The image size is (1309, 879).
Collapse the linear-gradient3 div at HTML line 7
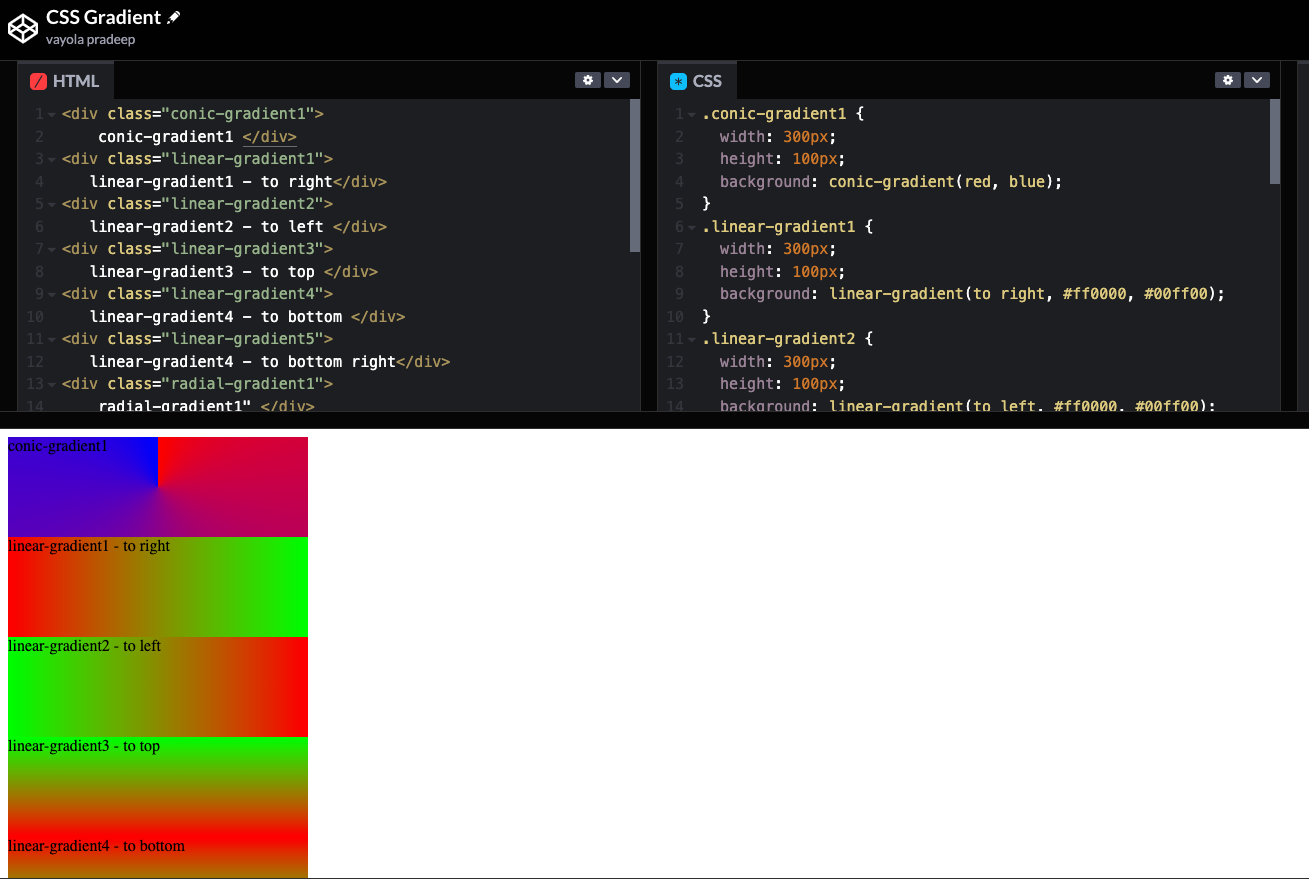pos(51,250)
